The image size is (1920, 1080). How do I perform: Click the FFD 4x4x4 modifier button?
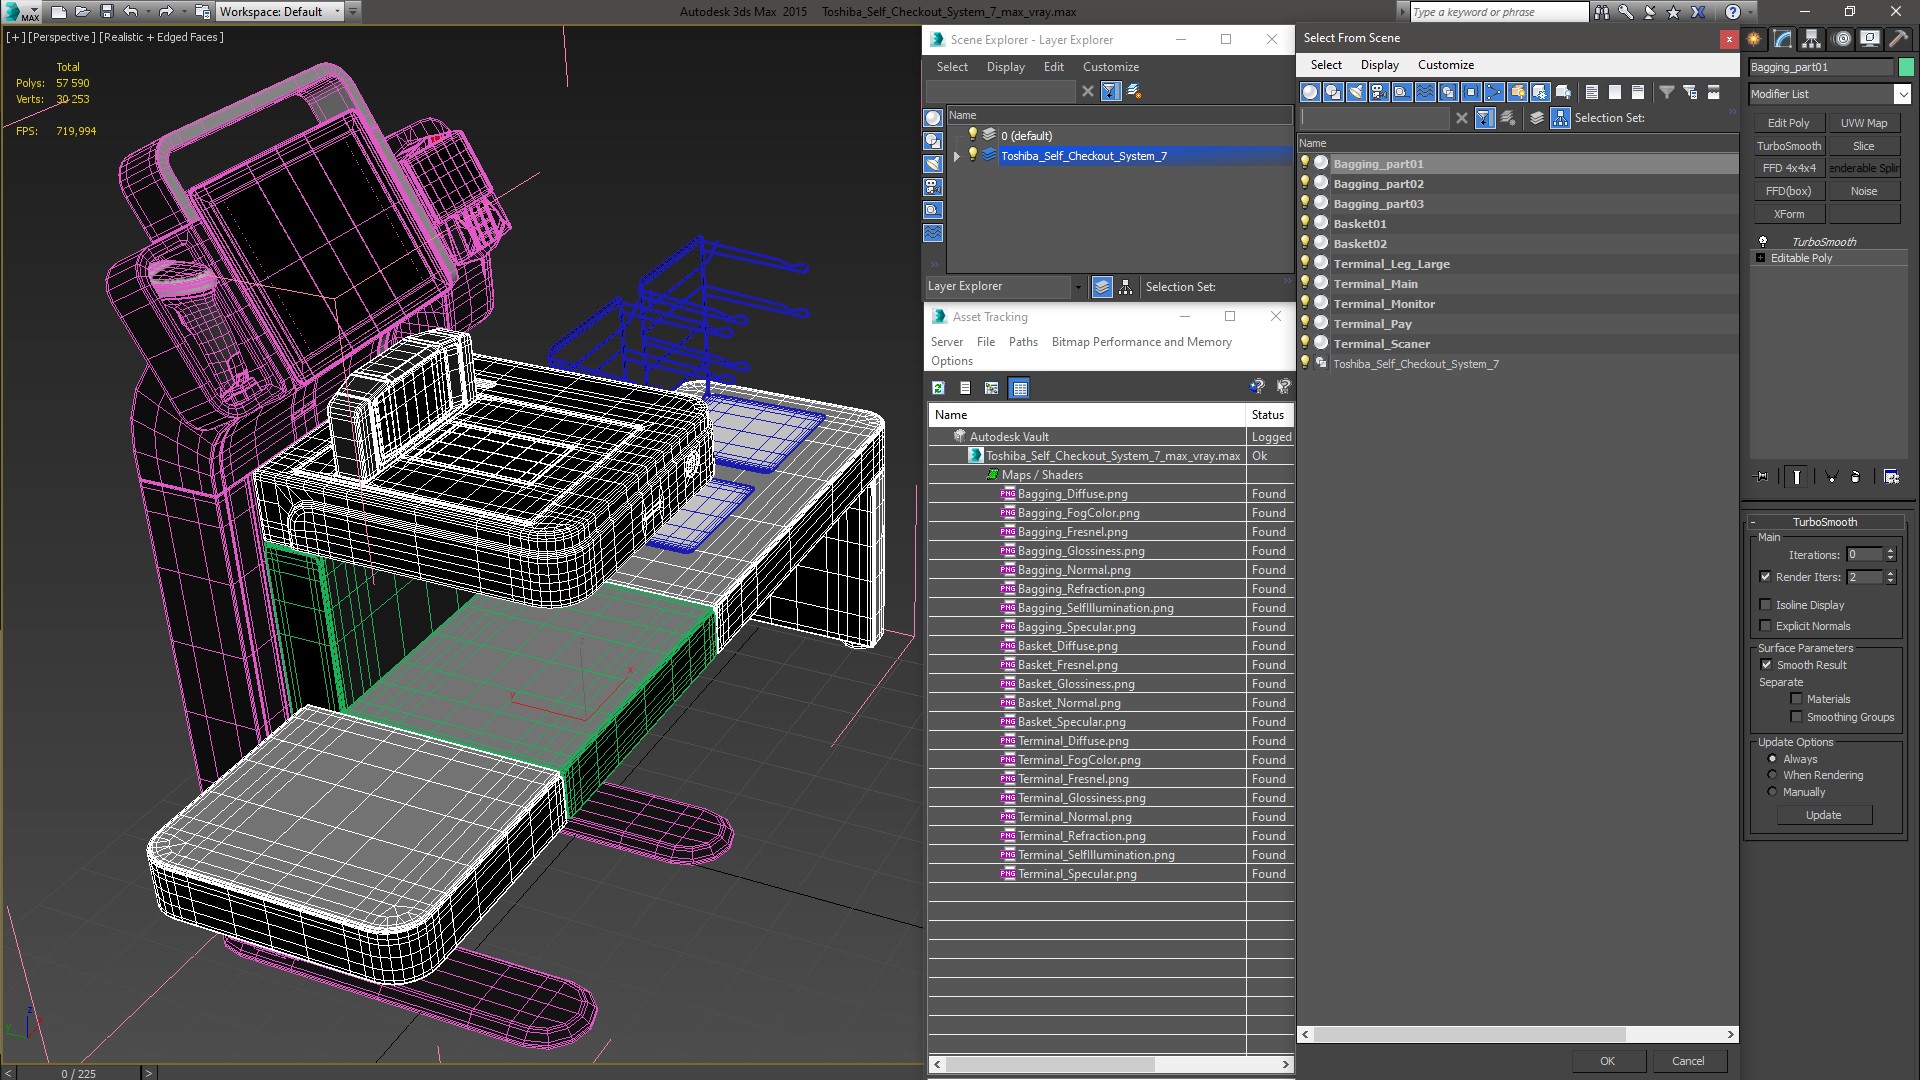point(1788,168)
